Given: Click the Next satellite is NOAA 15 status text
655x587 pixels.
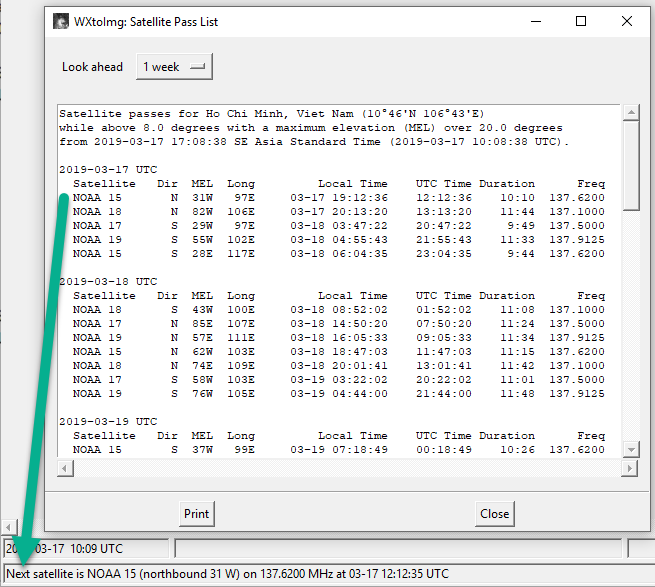Looking at the screenshot, I should click(228, 574).
